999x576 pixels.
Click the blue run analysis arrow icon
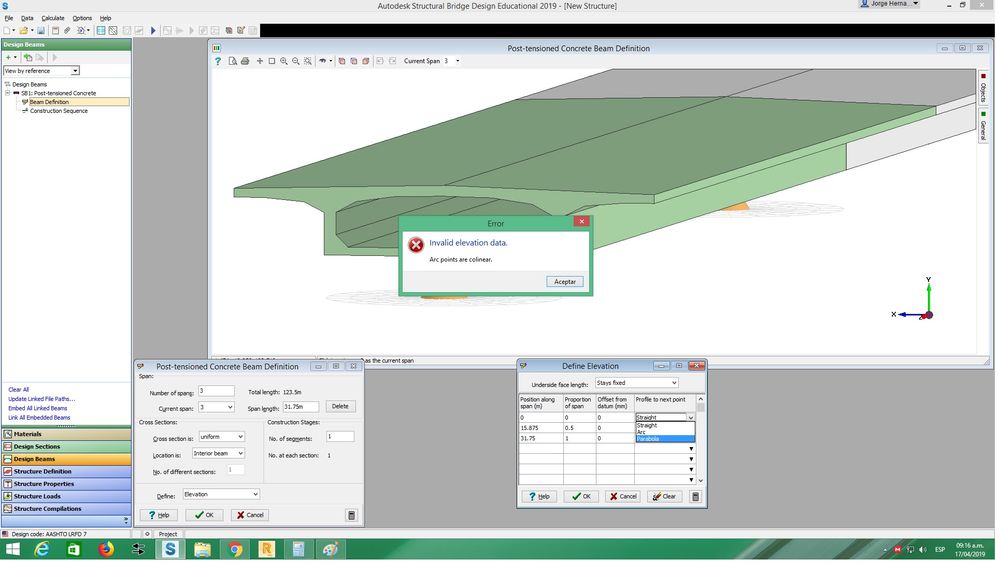153,31
